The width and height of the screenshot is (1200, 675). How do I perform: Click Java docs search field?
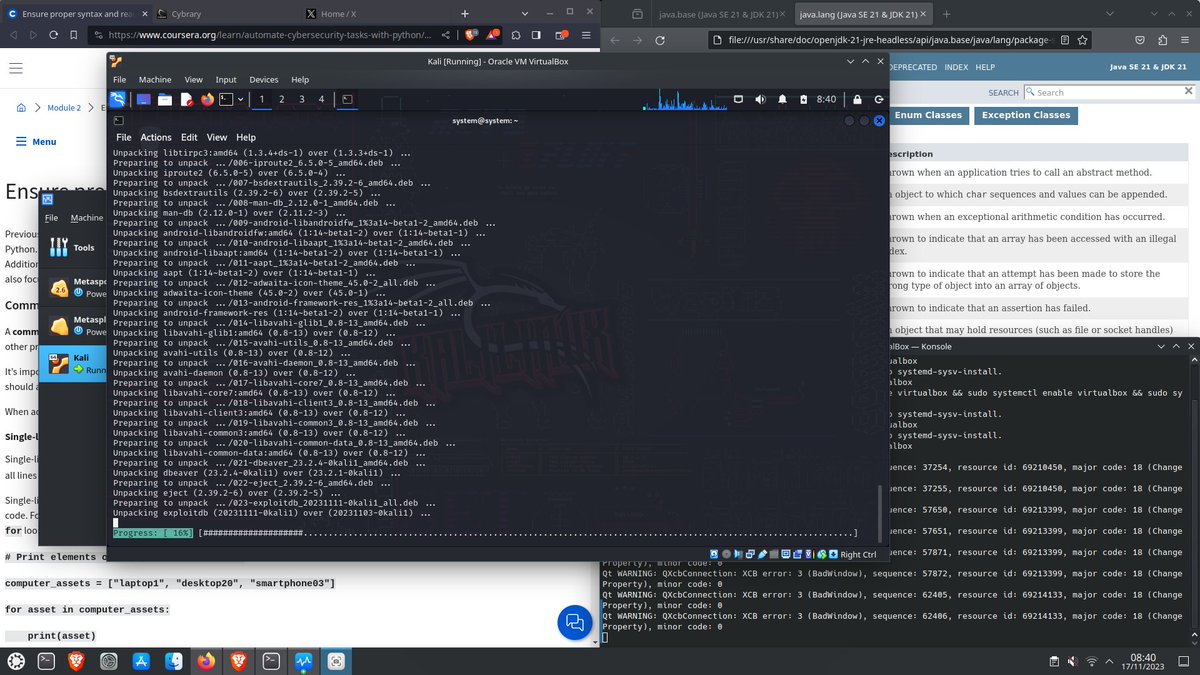(1108, 92)
